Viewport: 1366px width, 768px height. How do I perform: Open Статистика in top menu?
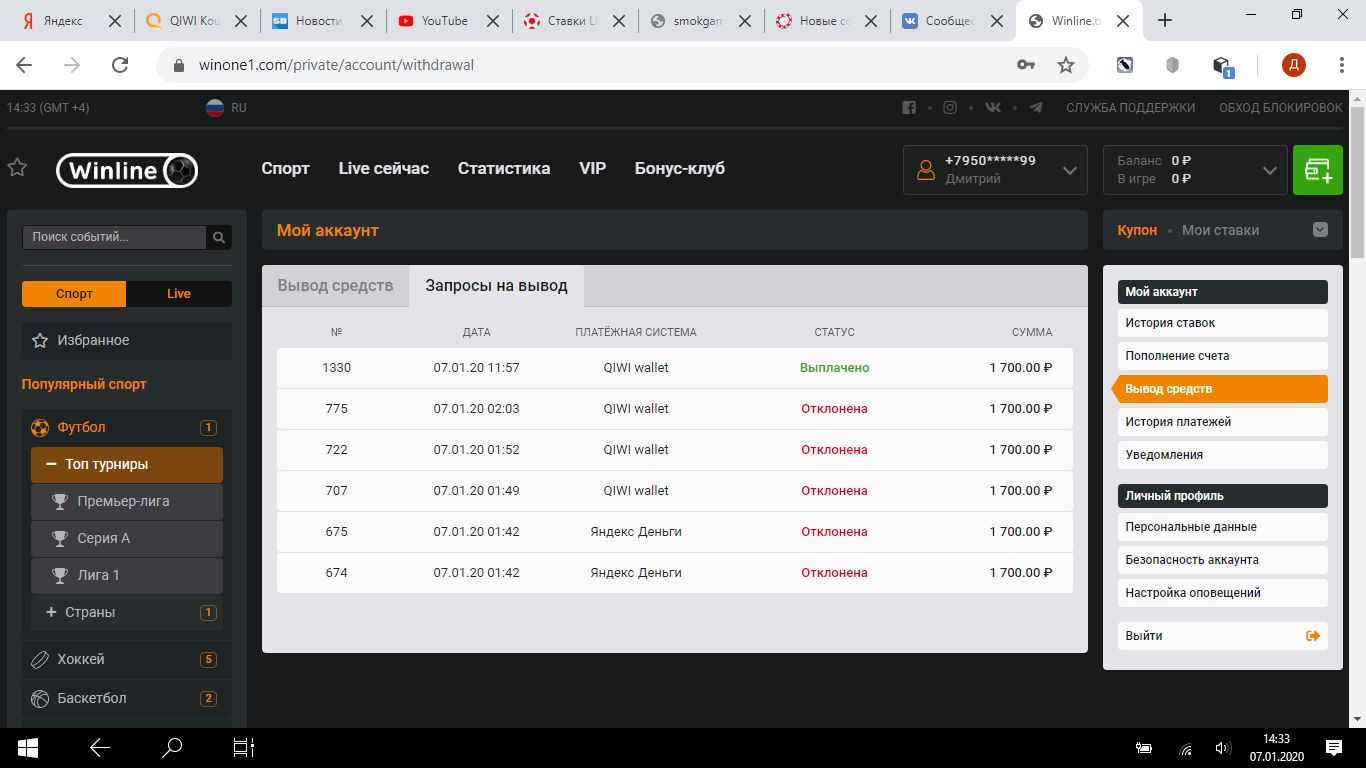tap(504, 169)
